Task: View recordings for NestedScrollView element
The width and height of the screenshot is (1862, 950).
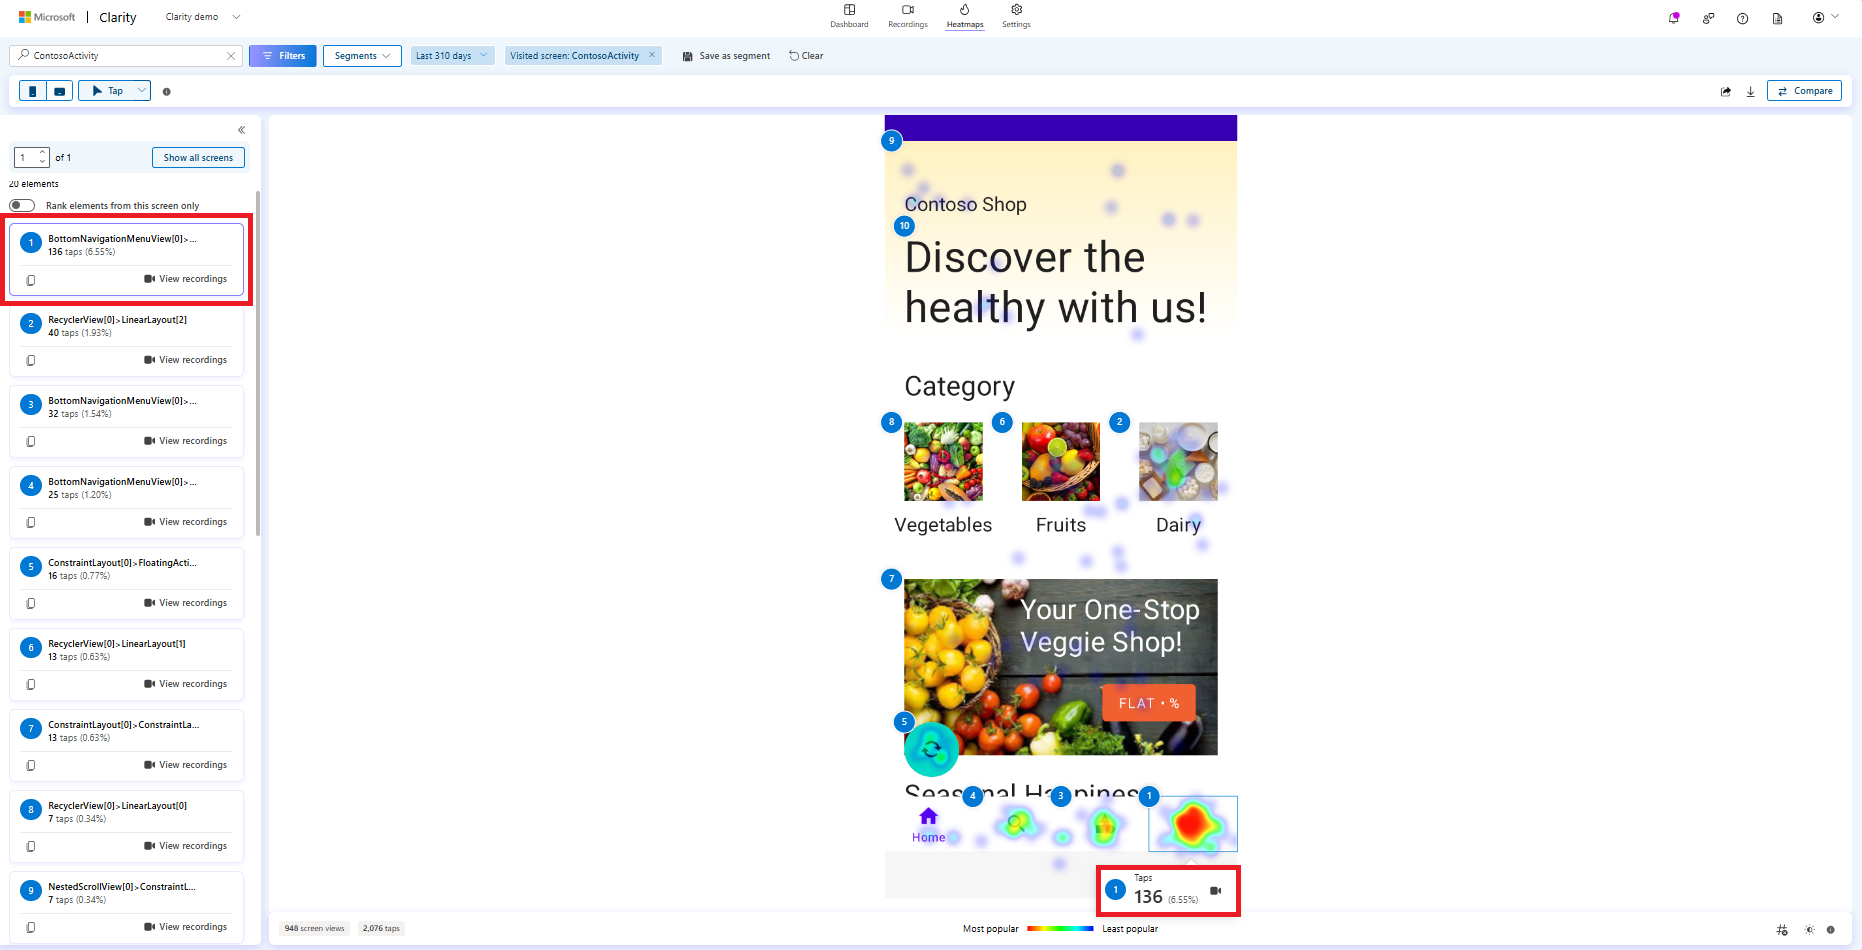Action: (x=186, y=927)
